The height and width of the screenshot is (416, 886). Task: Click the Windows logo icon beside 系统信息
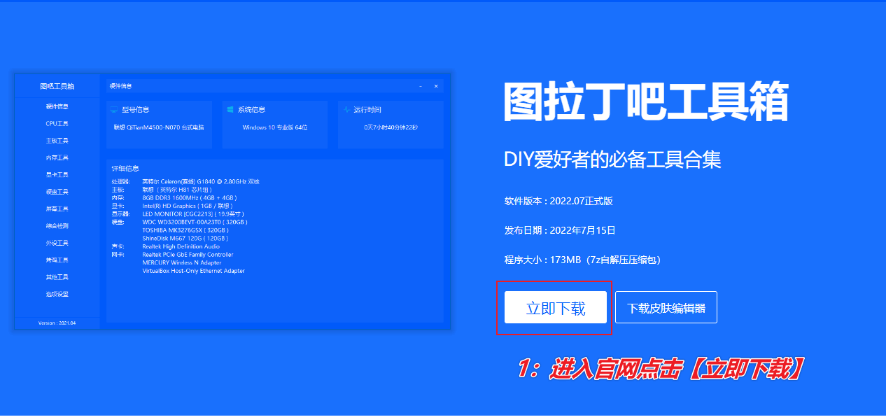pos(230,110)
